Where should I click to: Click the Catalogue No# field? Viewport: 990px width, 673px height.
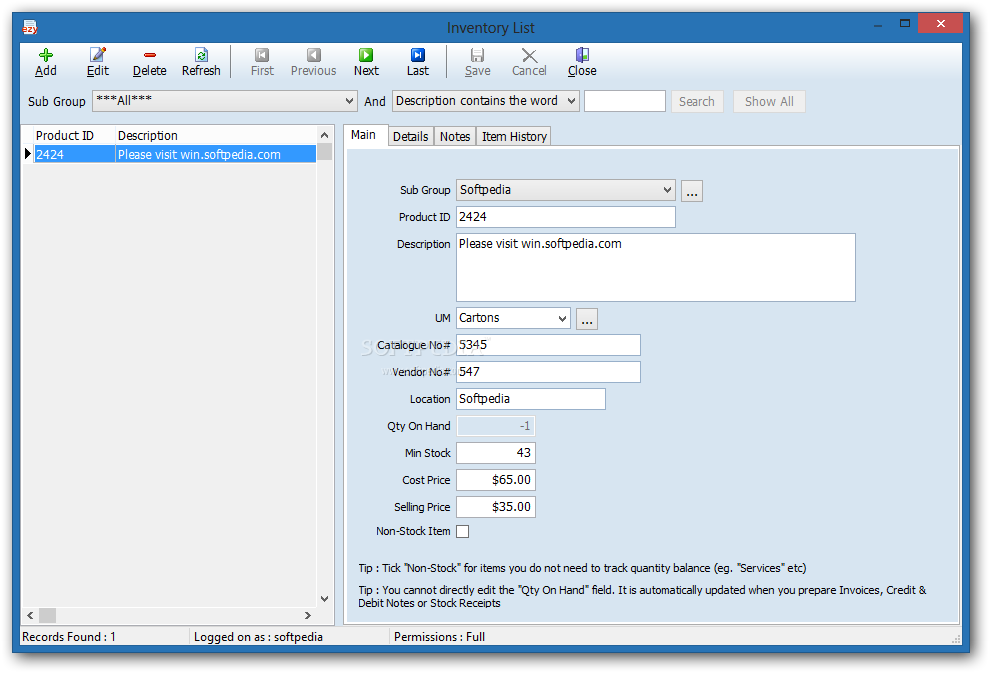pyautogui.click(x=548, y=345)
